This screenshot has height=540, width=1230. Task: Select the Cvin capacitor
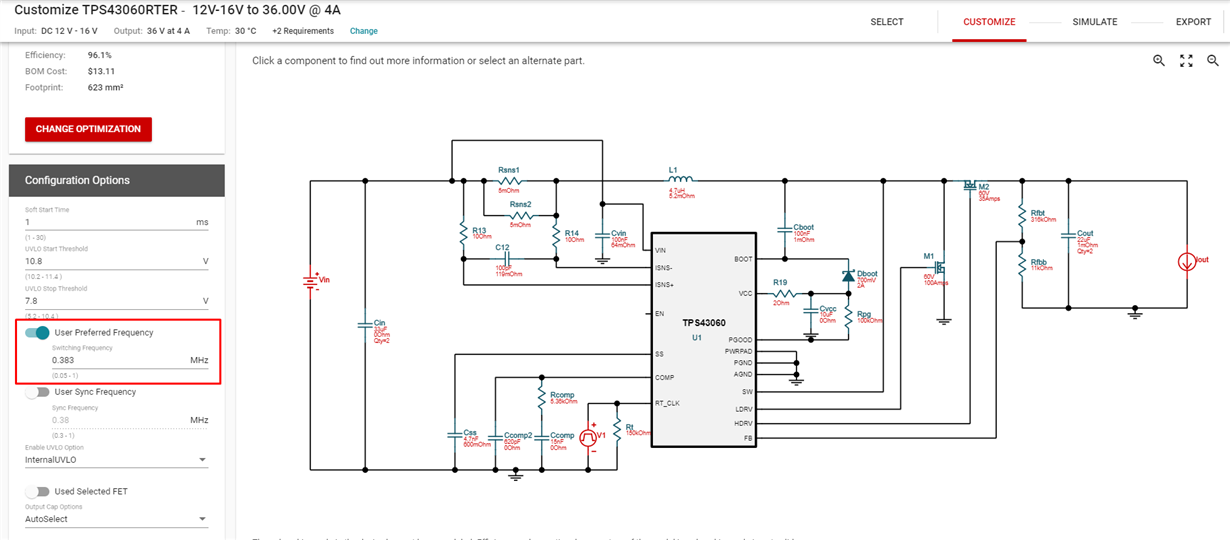click(x=603, y=235)
